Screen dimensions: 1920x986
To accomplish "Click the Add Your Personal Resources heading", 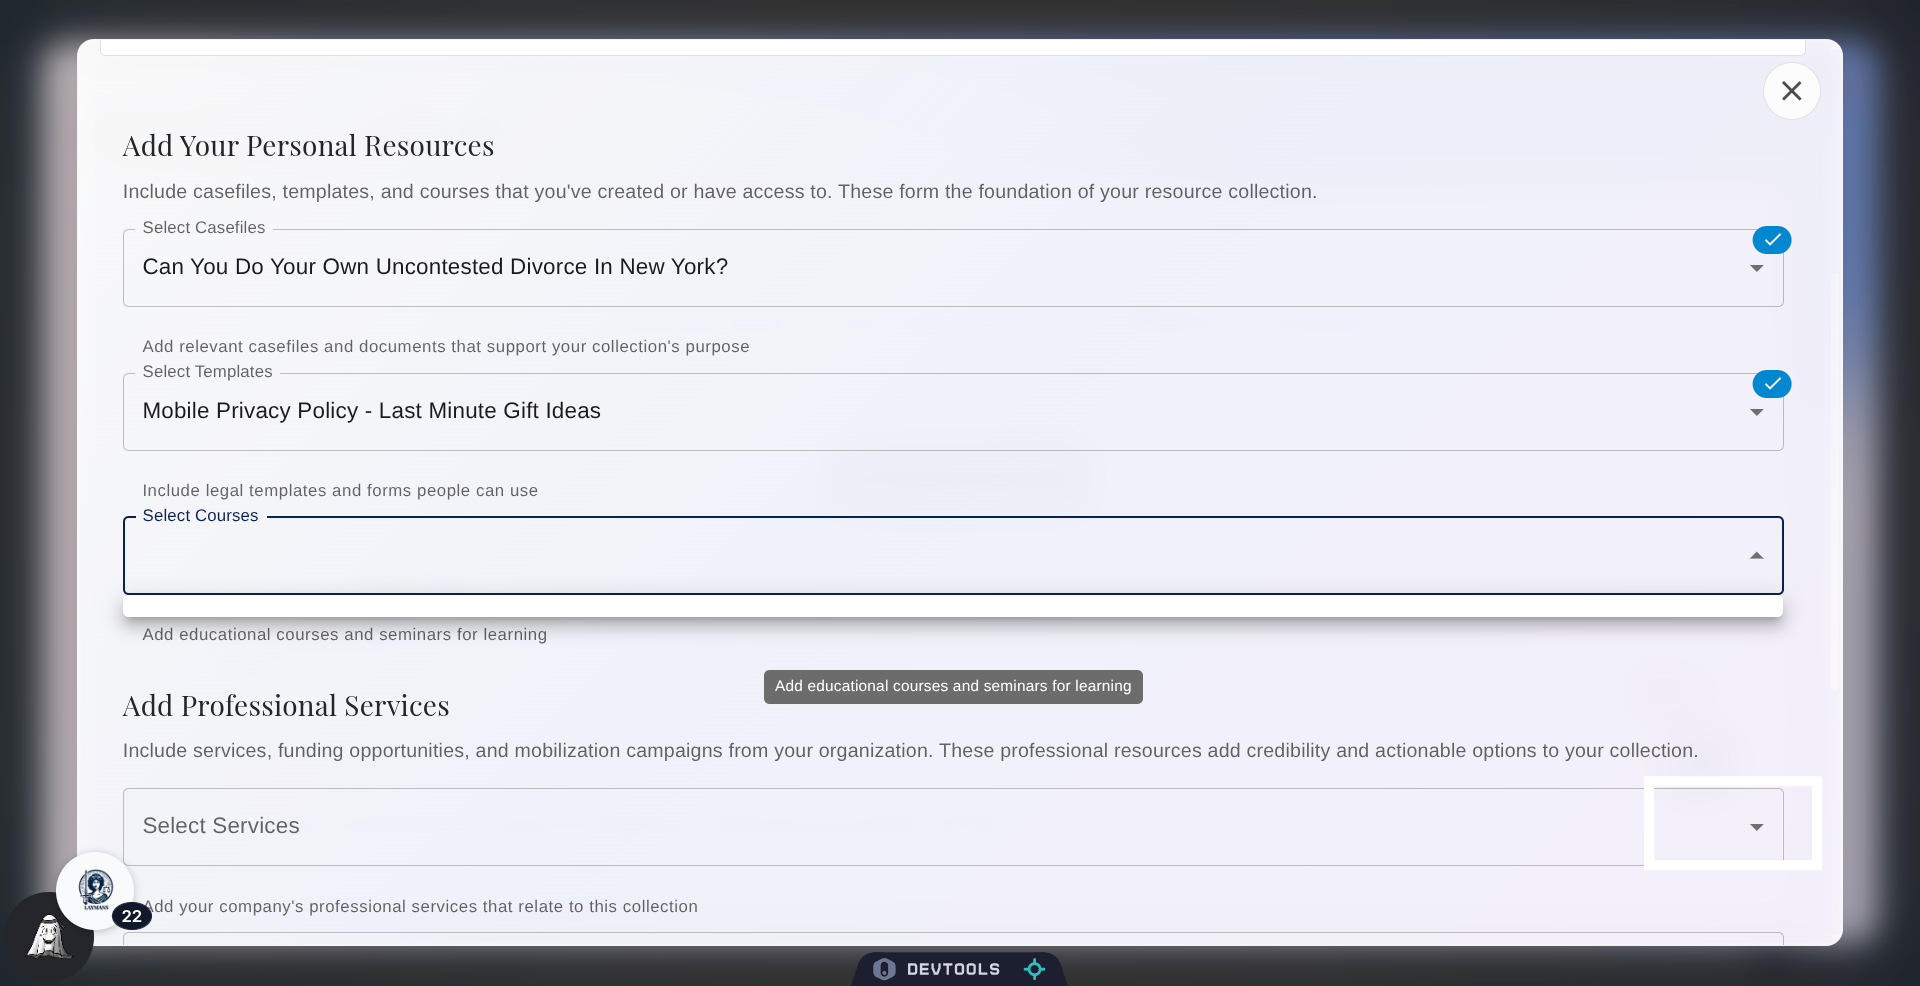I will (308, 146).
